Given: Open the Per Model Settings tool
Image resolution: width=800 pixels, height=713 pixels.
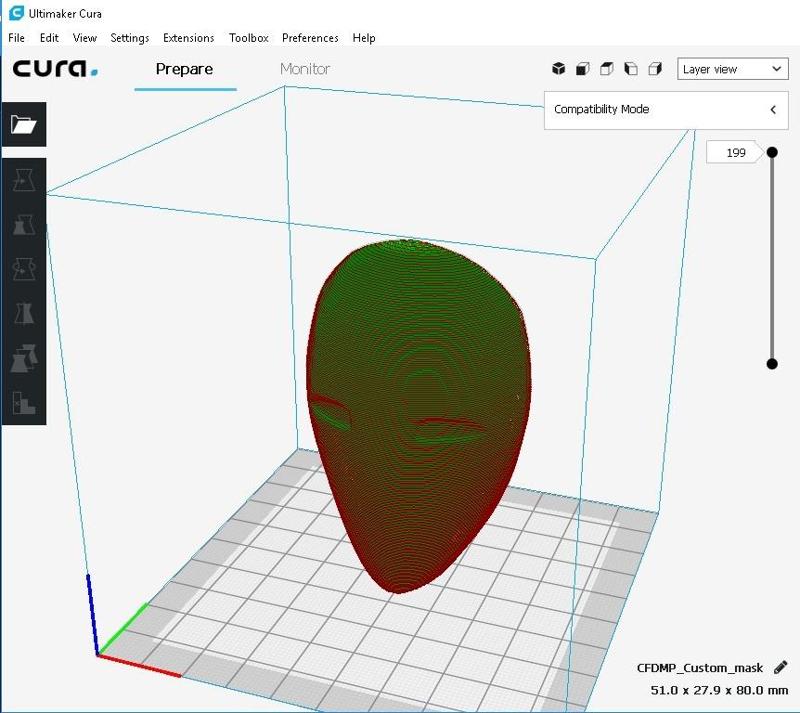Looking at the screenshot, I should (23, 357).
